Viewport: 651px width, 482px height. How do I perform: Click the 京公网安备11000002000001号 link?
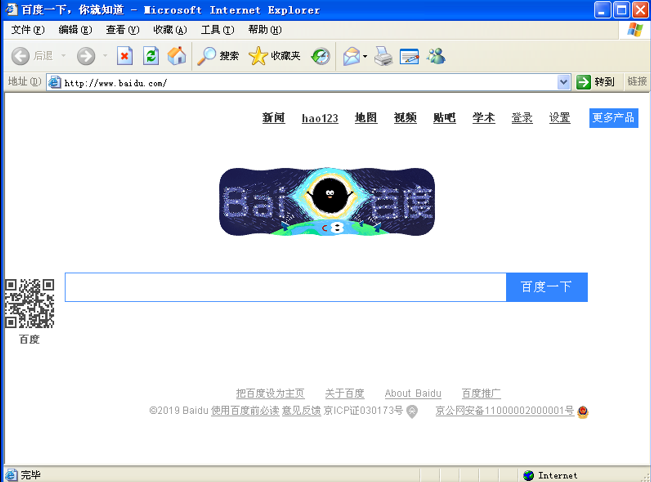(504, 411)
